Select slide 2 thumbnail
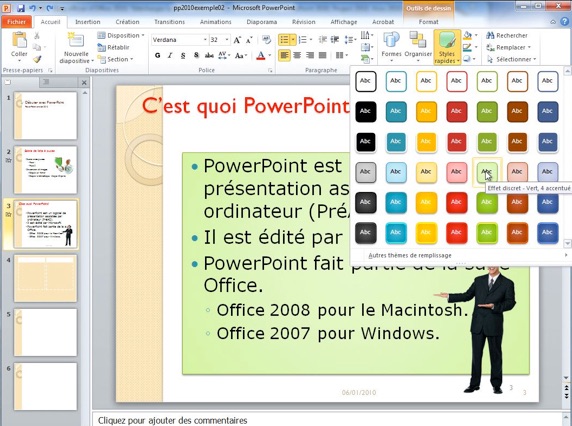The image size is (572, 426). (46, 170)
